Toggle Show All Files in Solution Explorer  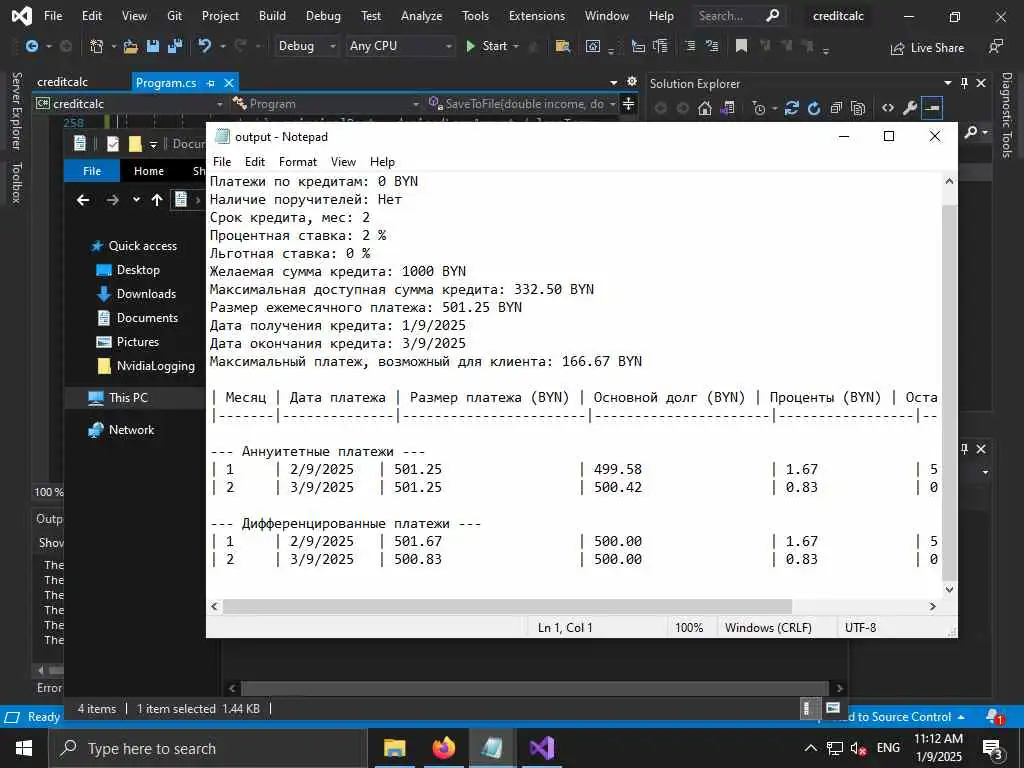click(x=858, y=108)
